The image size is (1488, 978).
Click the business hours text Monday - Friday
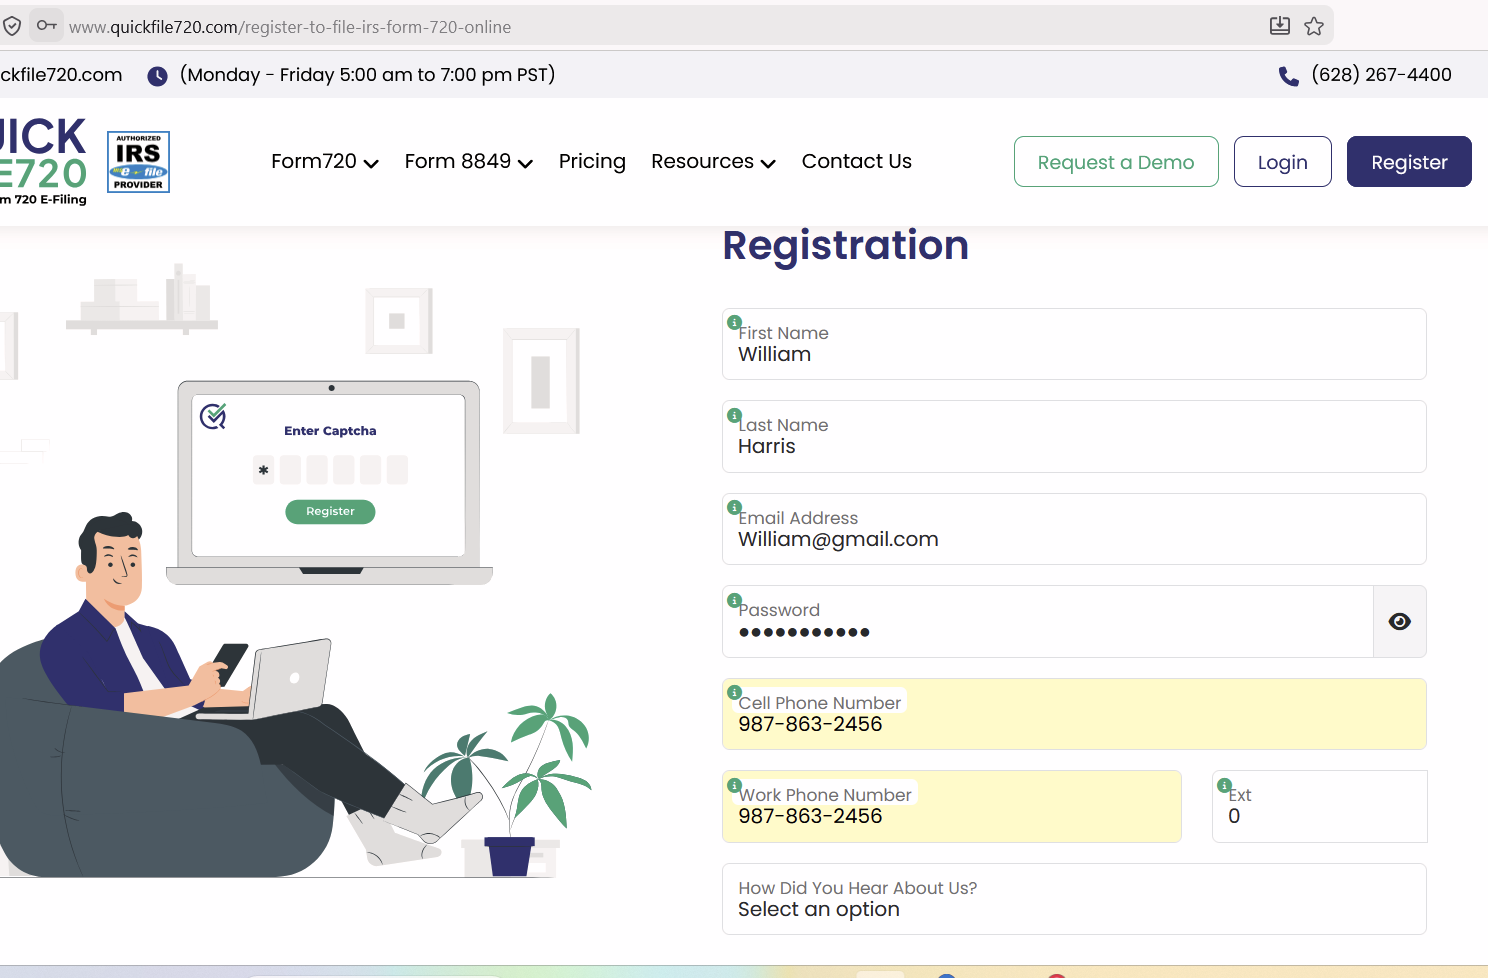coord(367,75)
